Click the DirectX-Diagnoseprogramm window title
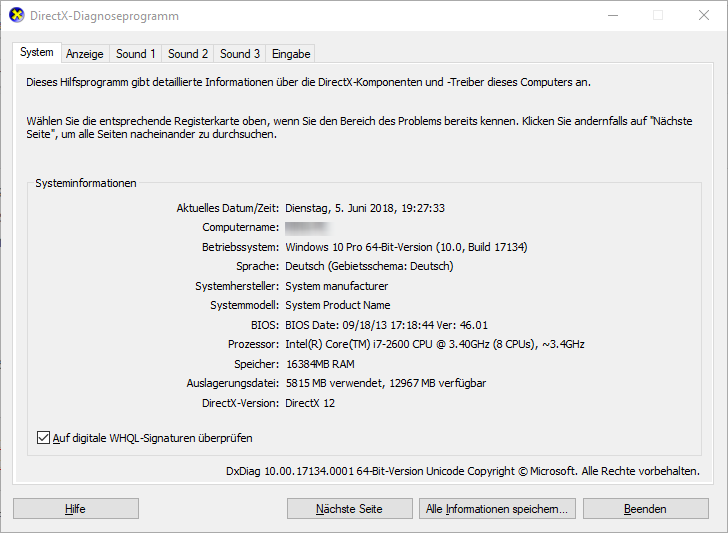The width and height of the screenshot is (728, 533). click(x=104, y=16)
